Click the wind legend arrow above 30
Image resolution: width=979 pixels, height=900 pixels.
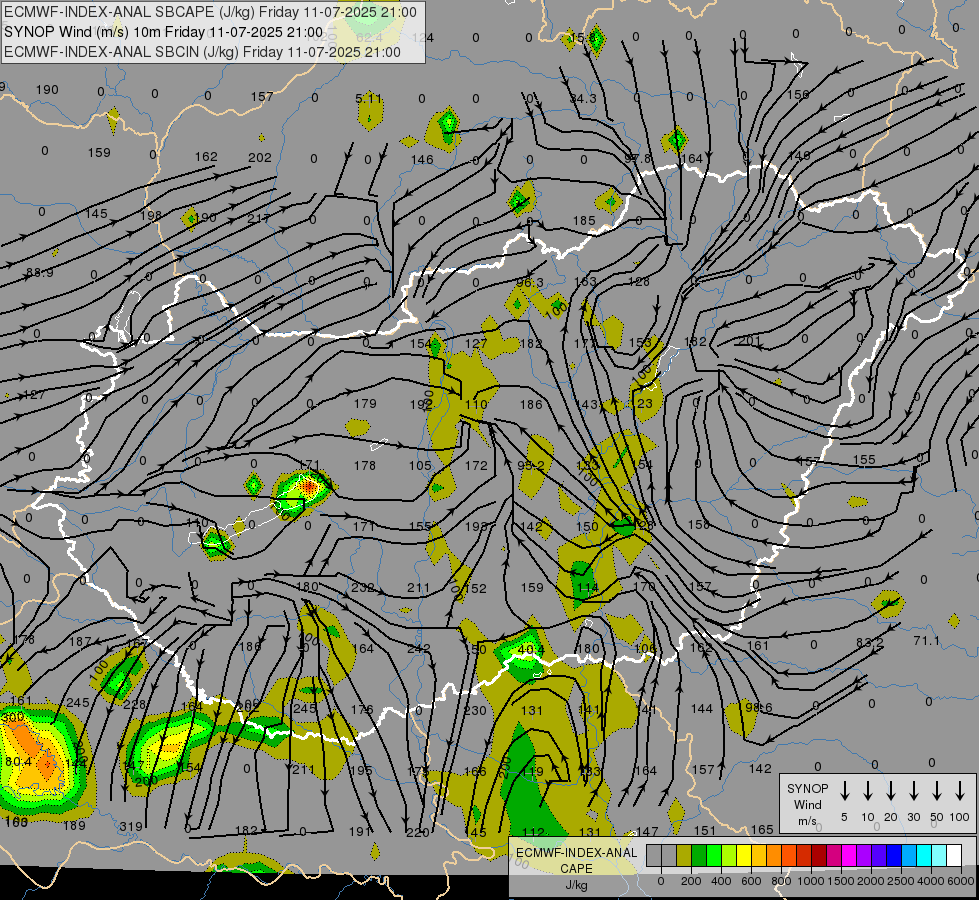pos(913,790)
